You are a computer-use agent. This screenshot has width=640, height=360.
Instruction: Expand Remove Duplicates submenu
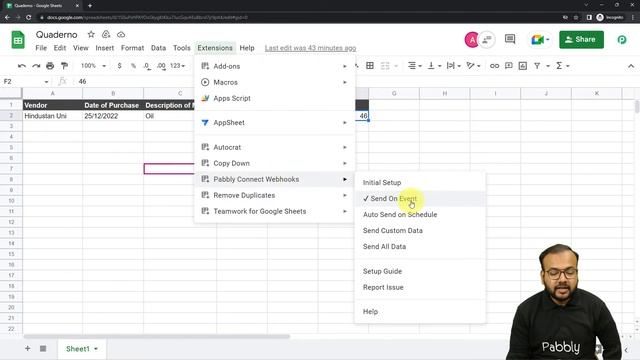[x=274, y=195]
